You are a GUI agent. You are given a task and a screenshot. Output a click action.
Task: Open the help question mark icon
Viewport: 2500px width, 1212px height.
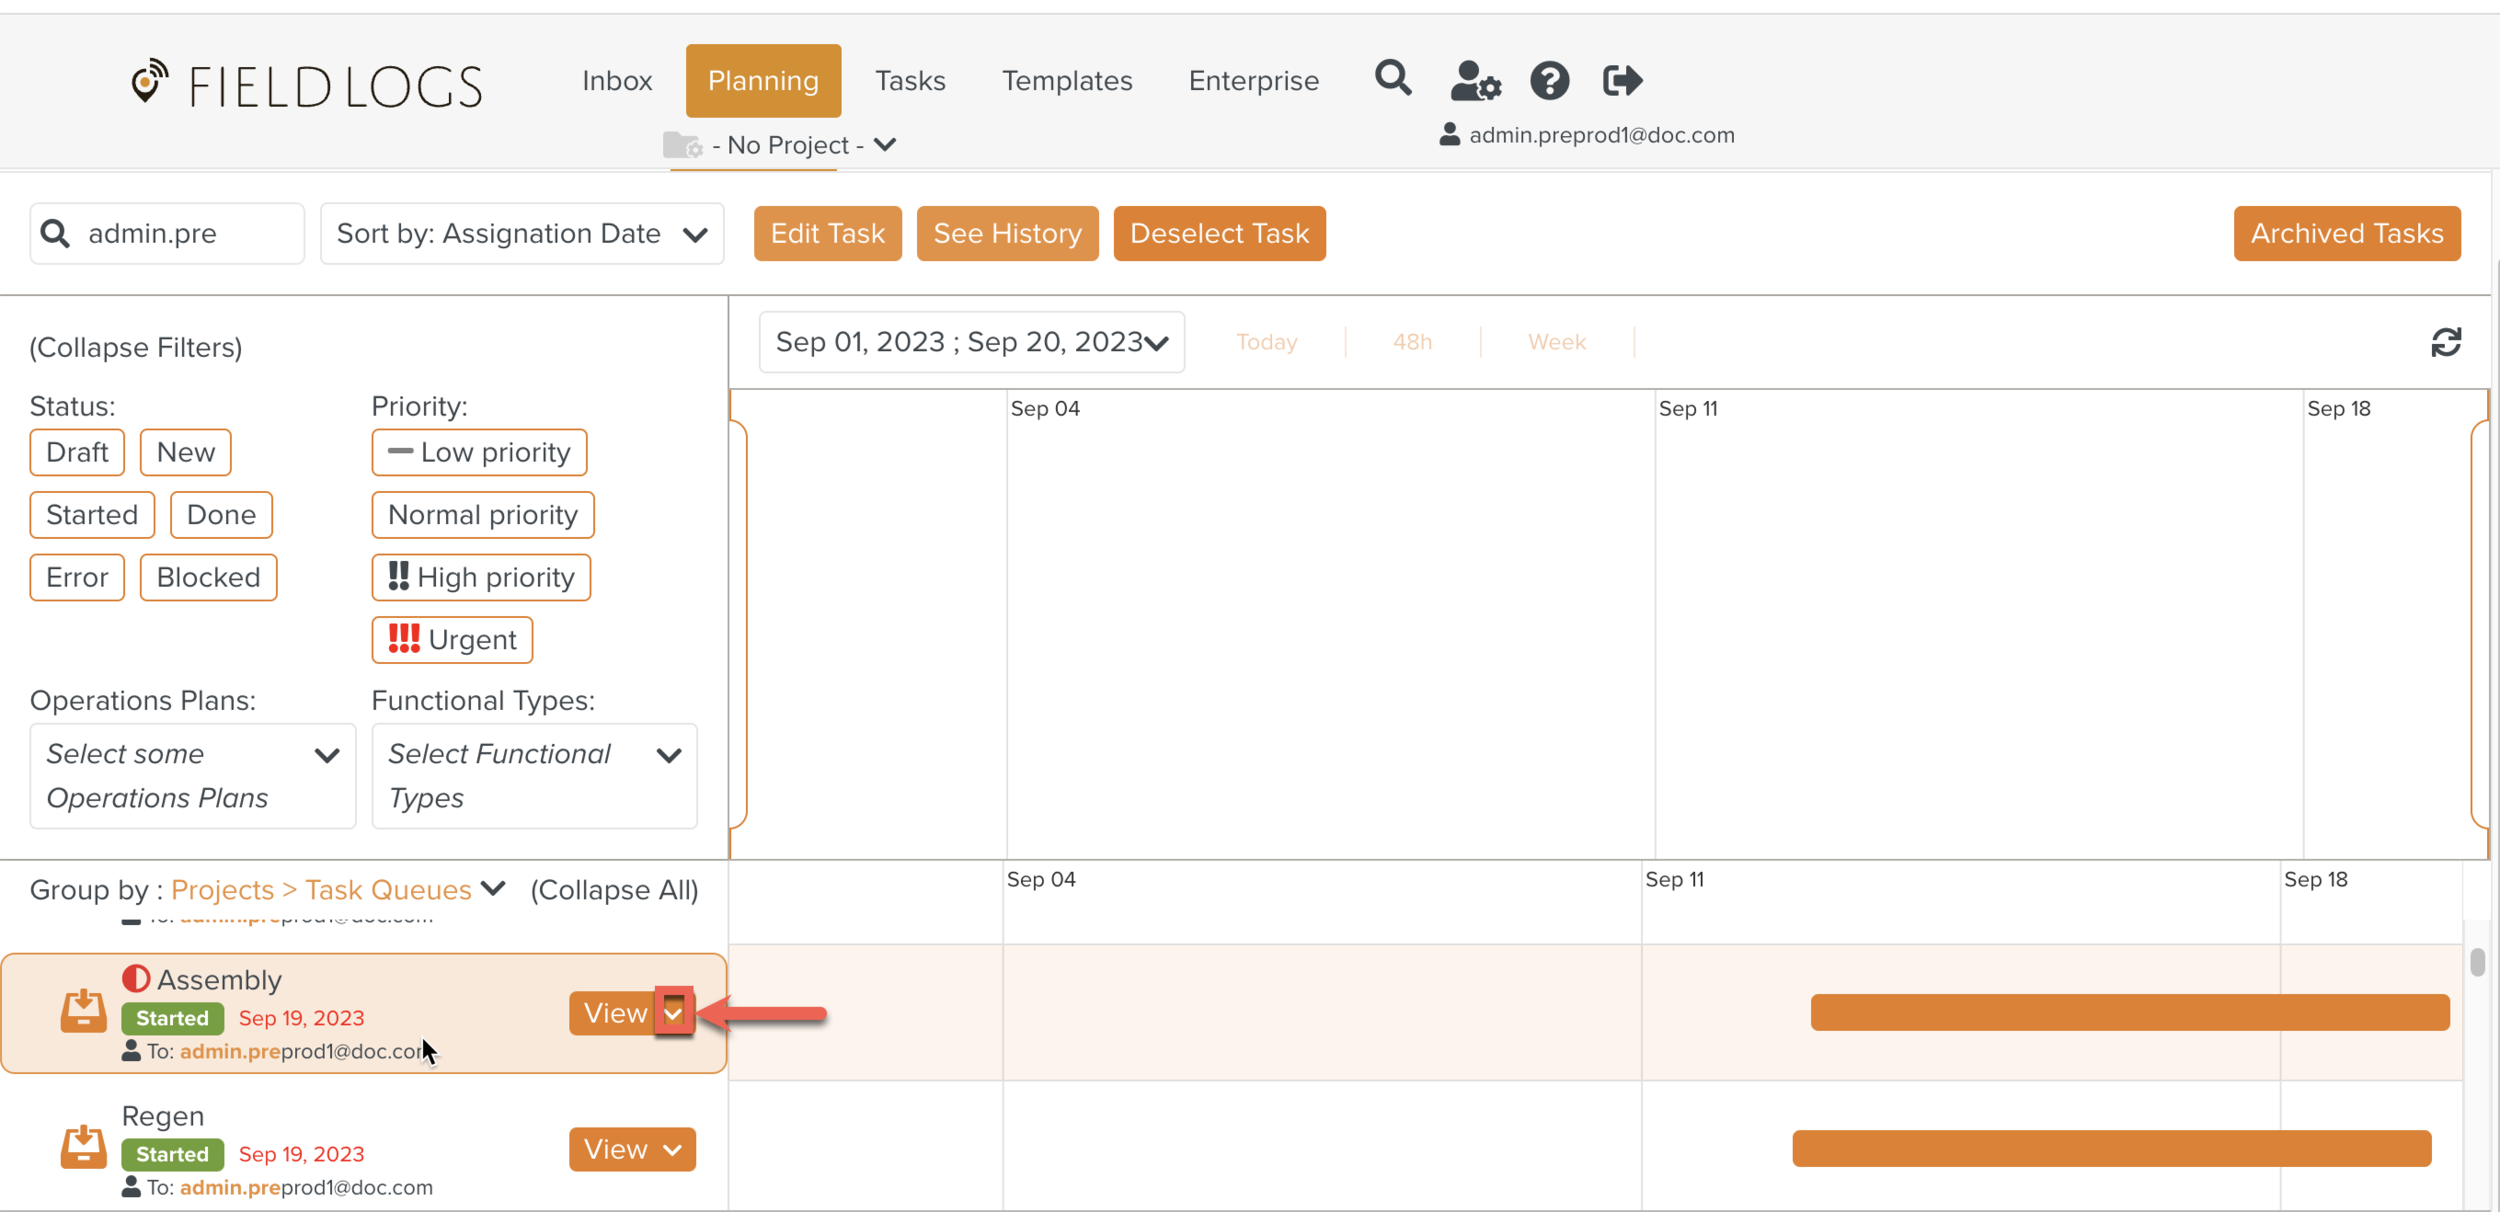click(x=1549, y=81)
